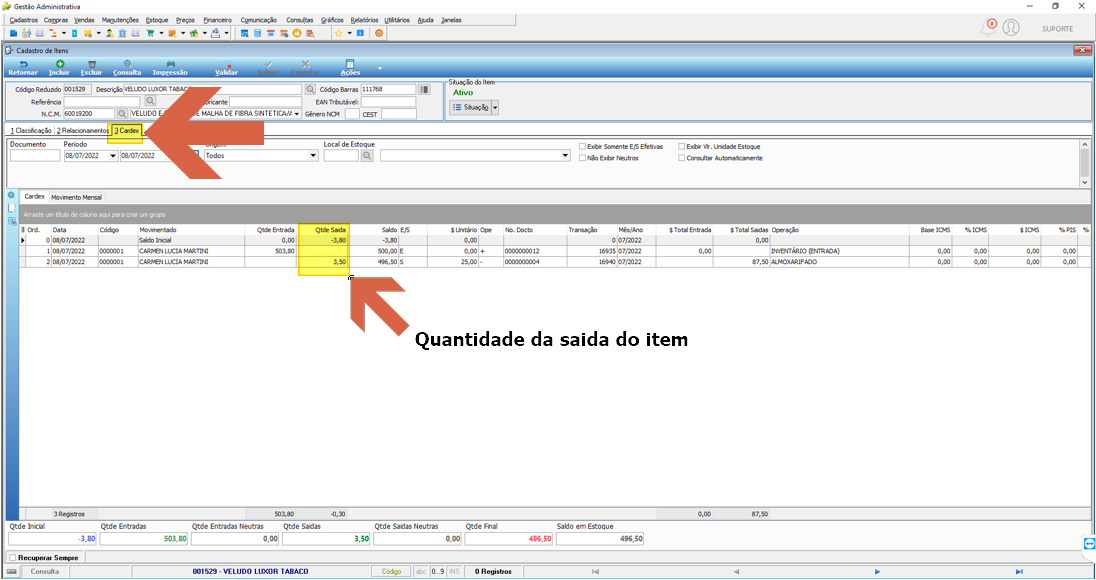This screenshot has height=580, width=1096.
Task: Click the calculator icon in main toolbar
Action: (x=257, y=33)
